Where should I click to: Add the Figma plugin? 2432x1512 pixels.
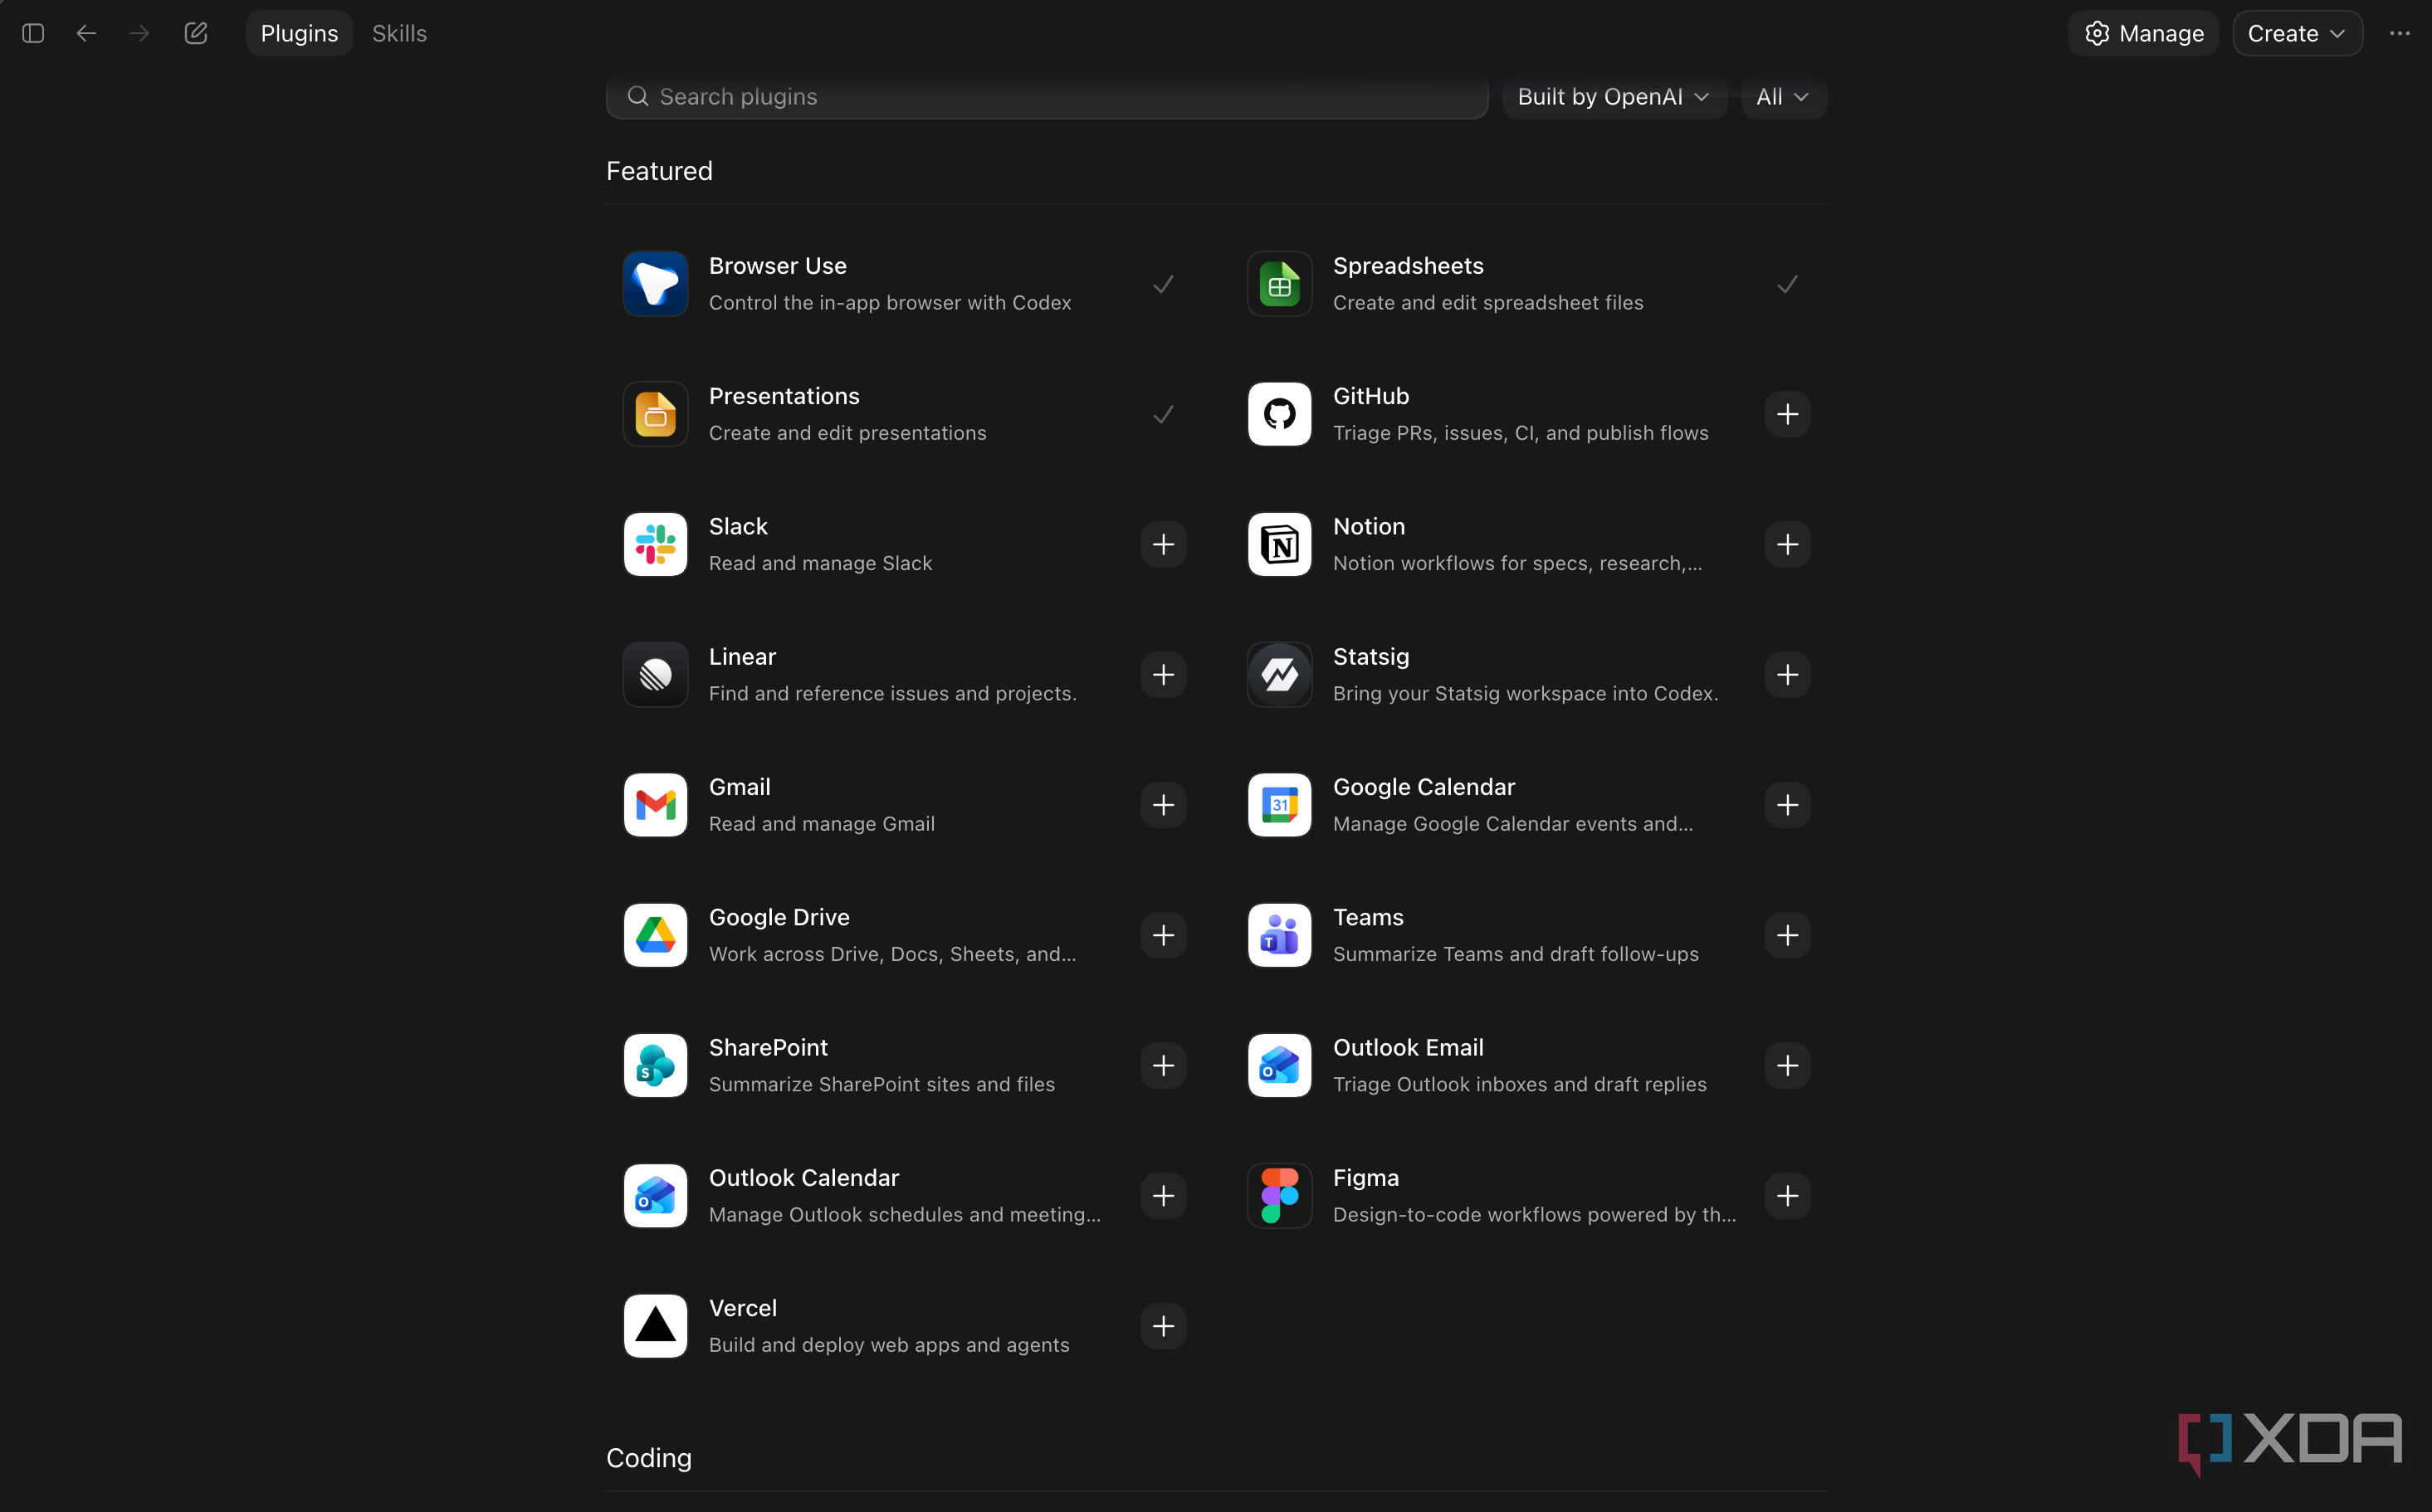(x=1787, y=1196)
